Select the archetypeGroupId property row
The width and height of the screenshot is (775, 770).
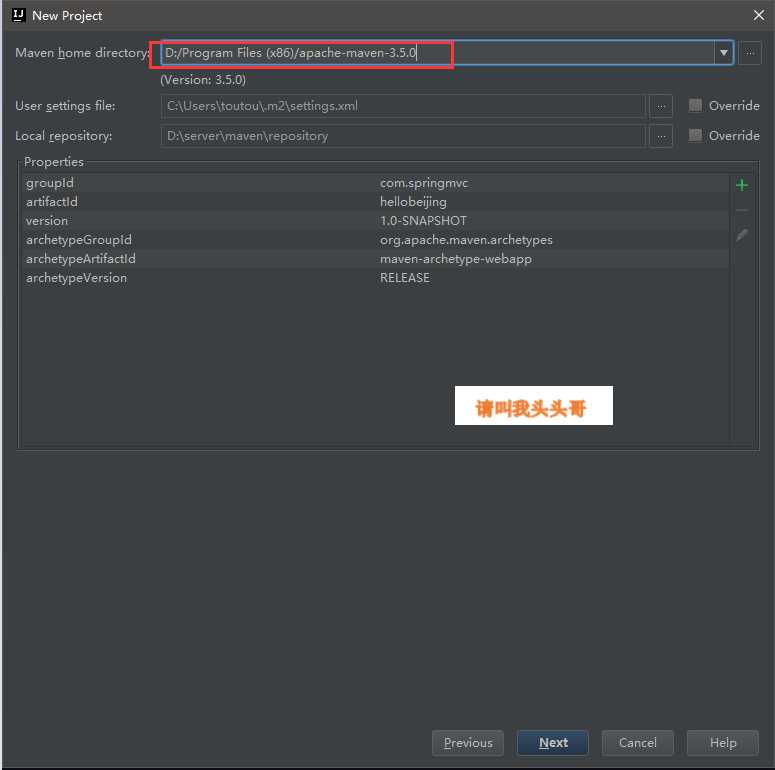click(x=375, y=240)
